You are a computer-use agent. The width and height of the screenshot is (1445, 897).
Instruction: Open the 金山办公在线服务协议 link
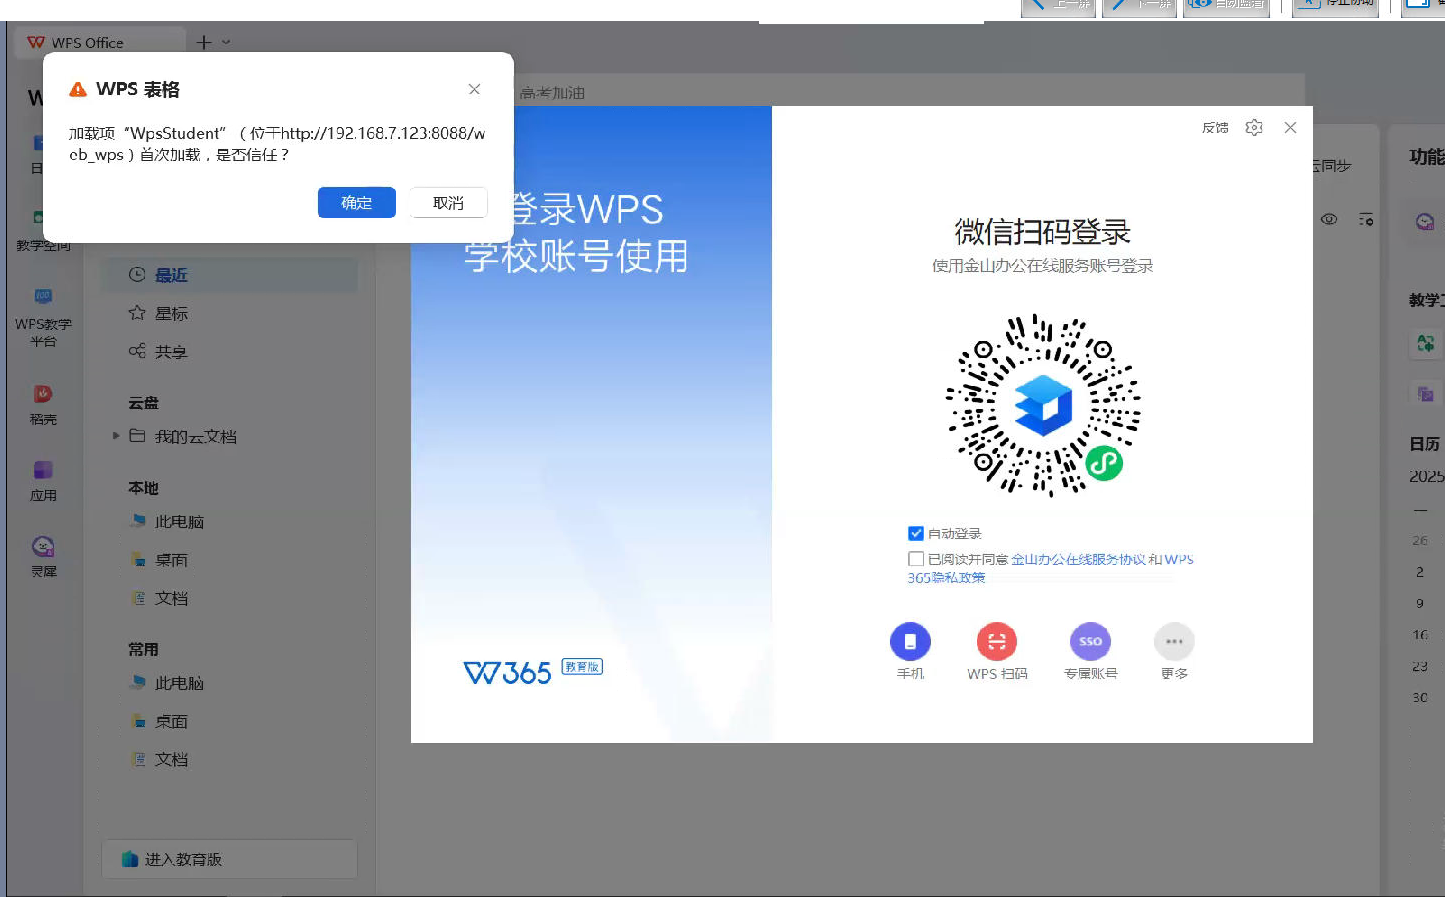point(1078,559)
